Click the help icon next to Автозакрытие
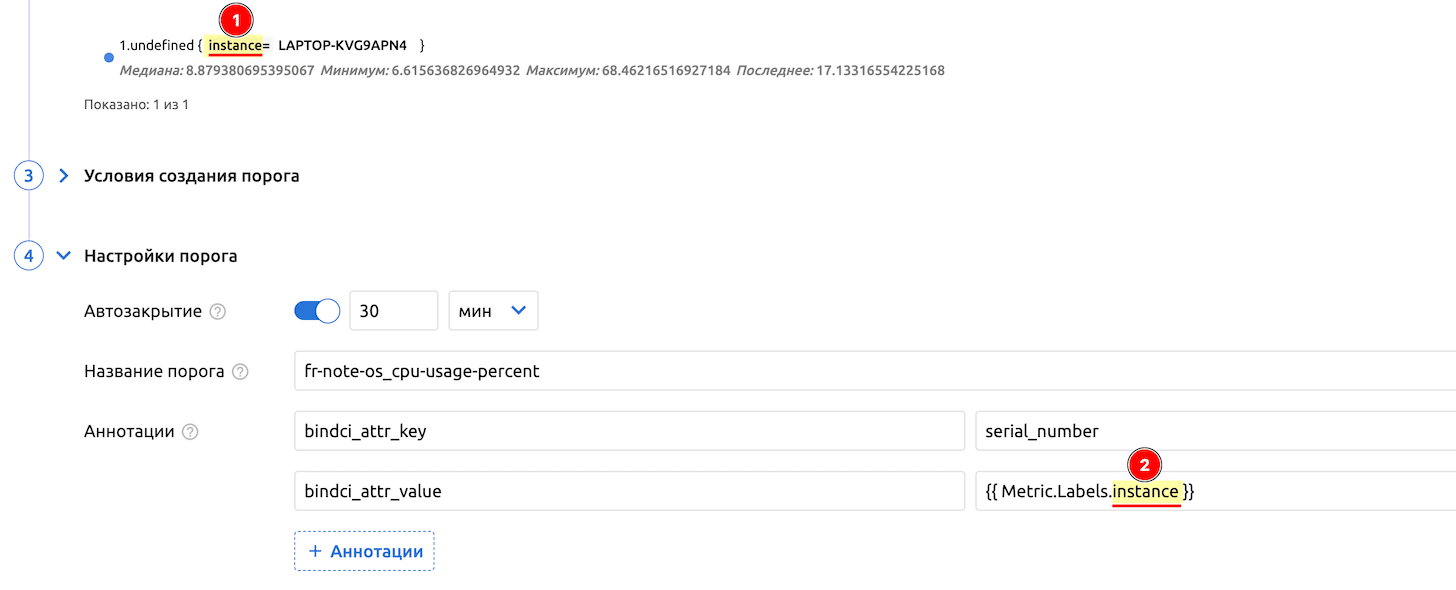The height and width of the screenshot is (590, 1456). [218, 312]
